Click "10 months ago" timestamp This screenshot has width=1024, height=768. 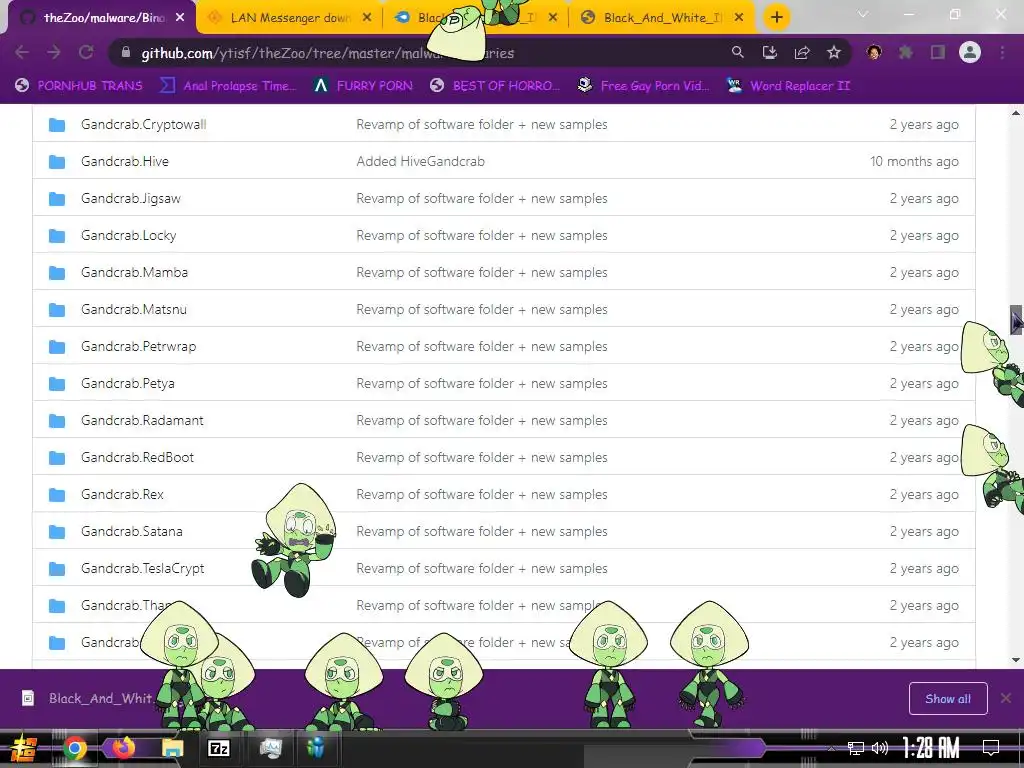point(914,161)
